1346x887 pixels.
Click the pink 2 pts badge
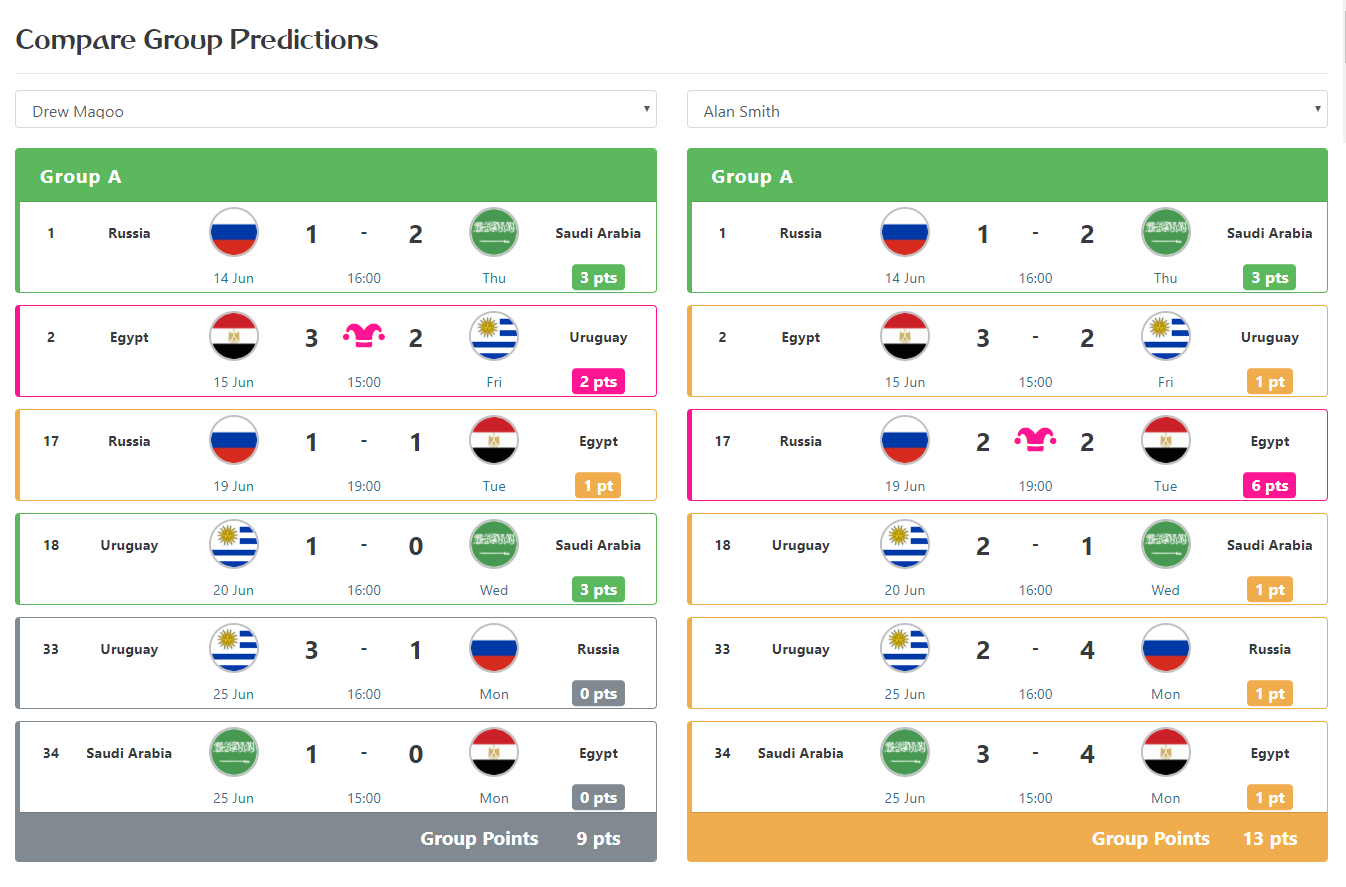[x=598, y=382]
